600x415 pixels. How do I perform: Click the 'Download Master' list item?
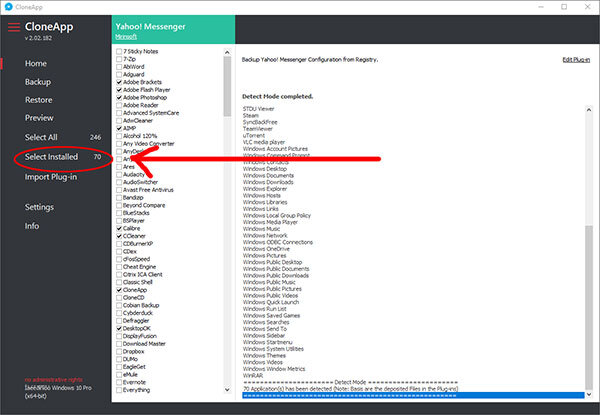(144, 344)
